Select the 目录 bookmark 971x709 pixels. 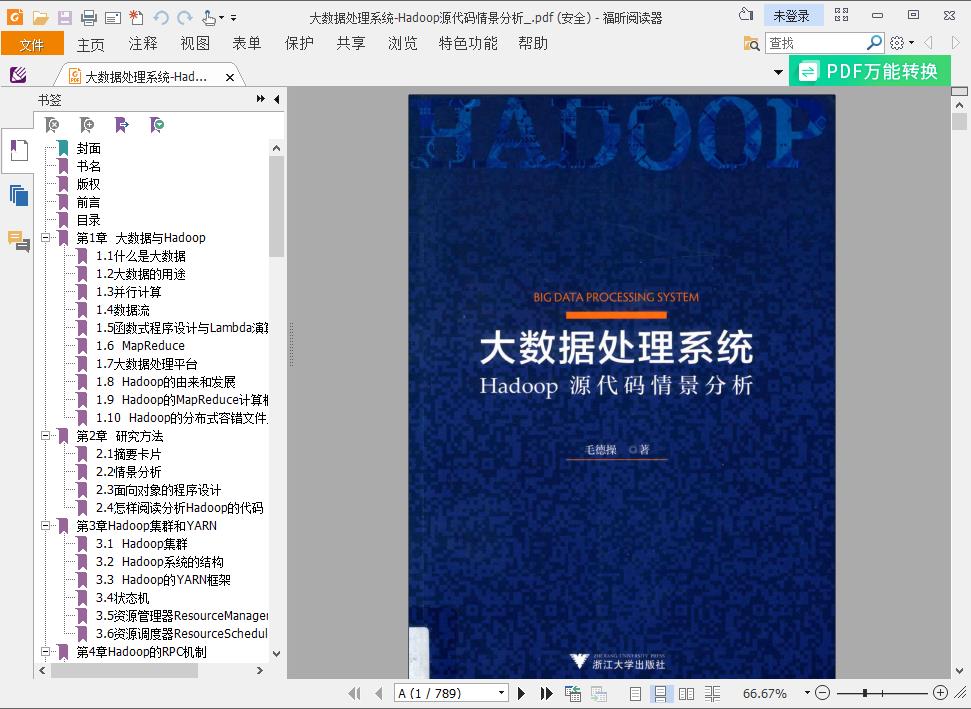(89, 220)
